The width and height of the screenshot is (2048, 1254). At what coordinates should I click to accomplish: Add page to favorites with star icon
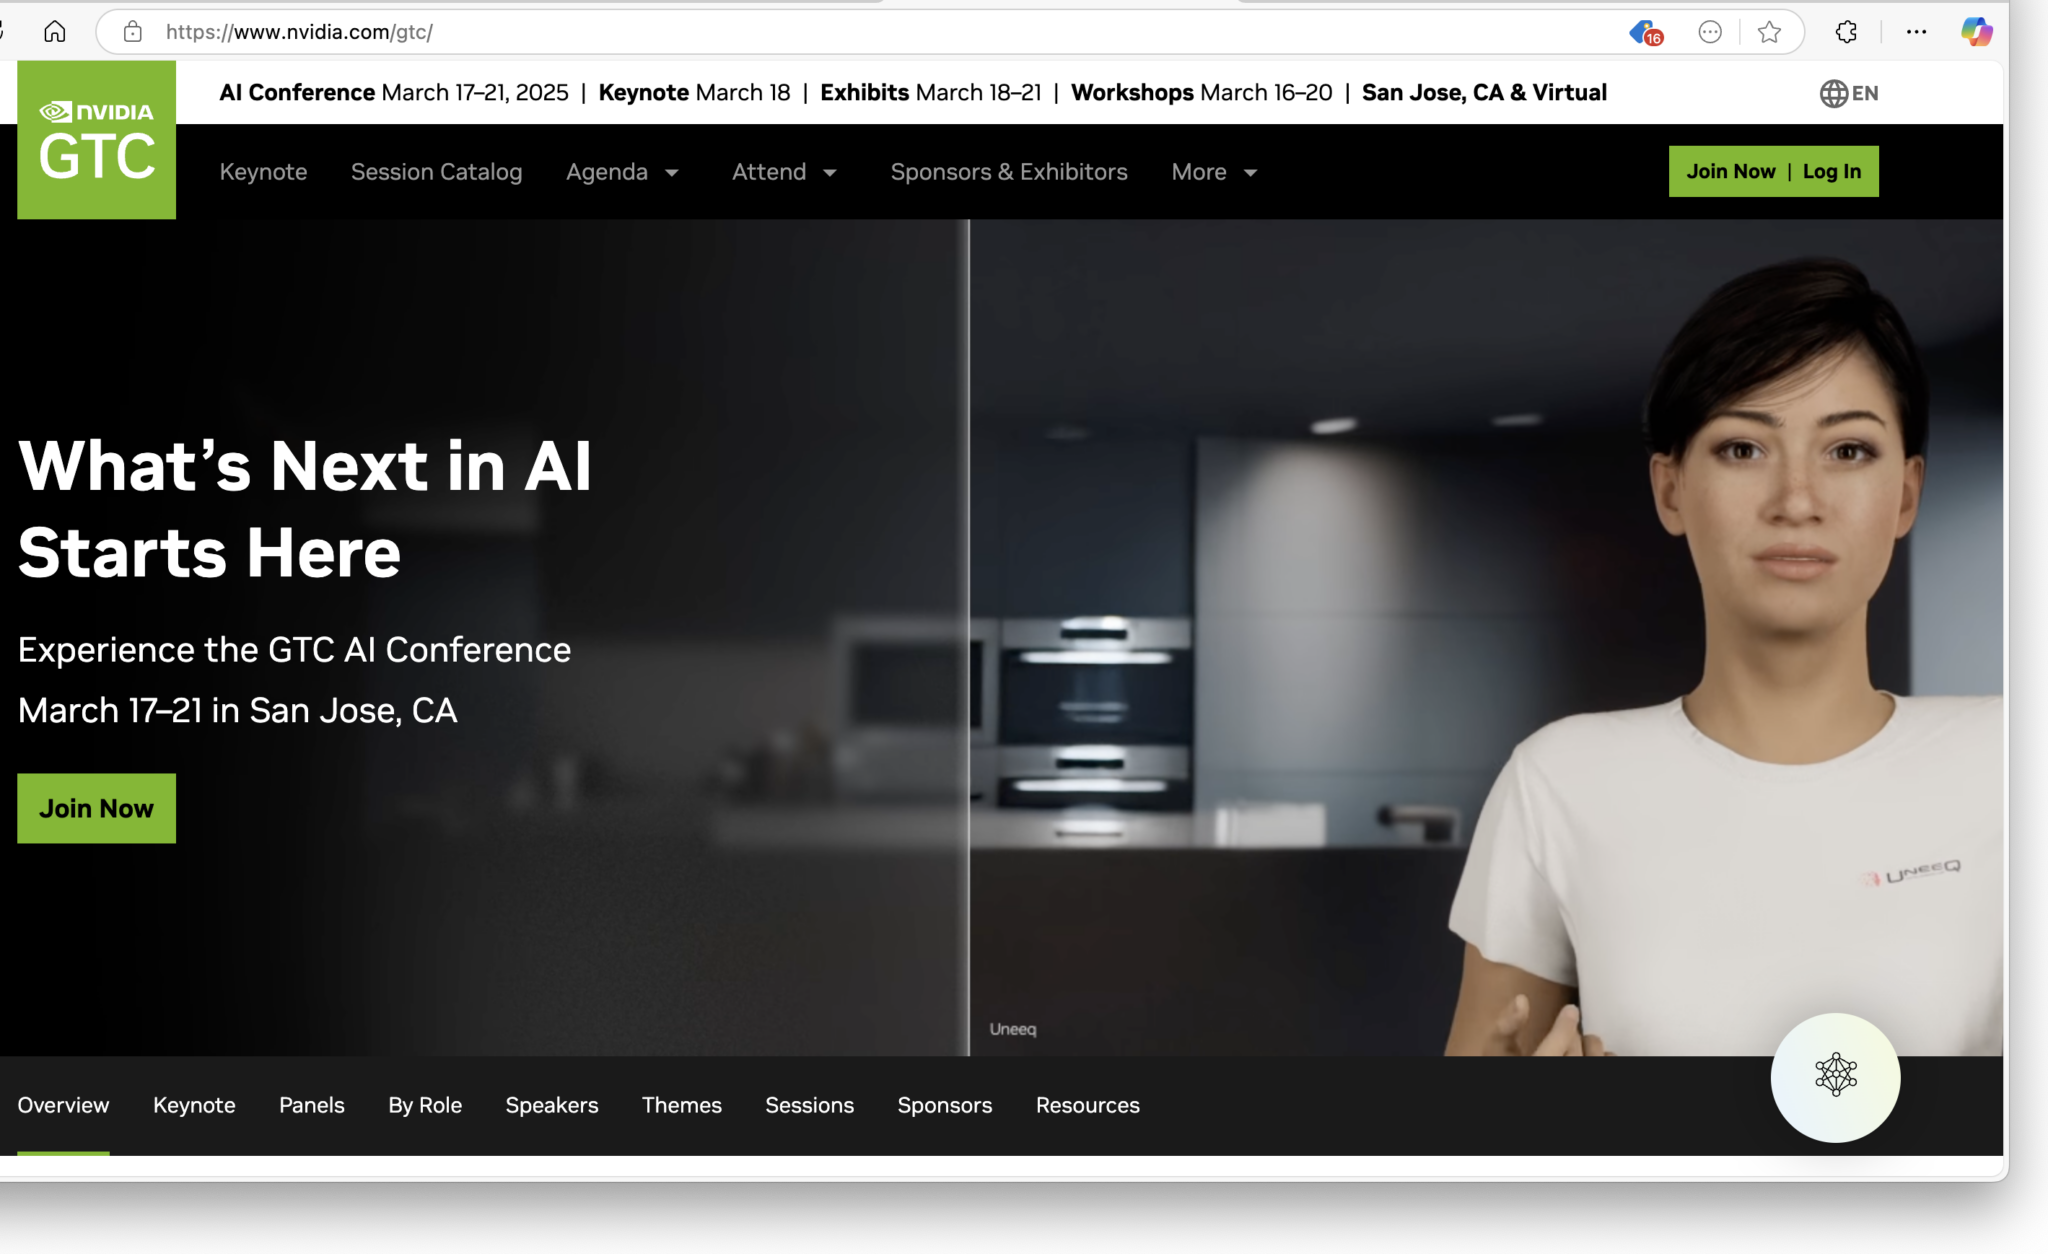(x=1769, y=32)
